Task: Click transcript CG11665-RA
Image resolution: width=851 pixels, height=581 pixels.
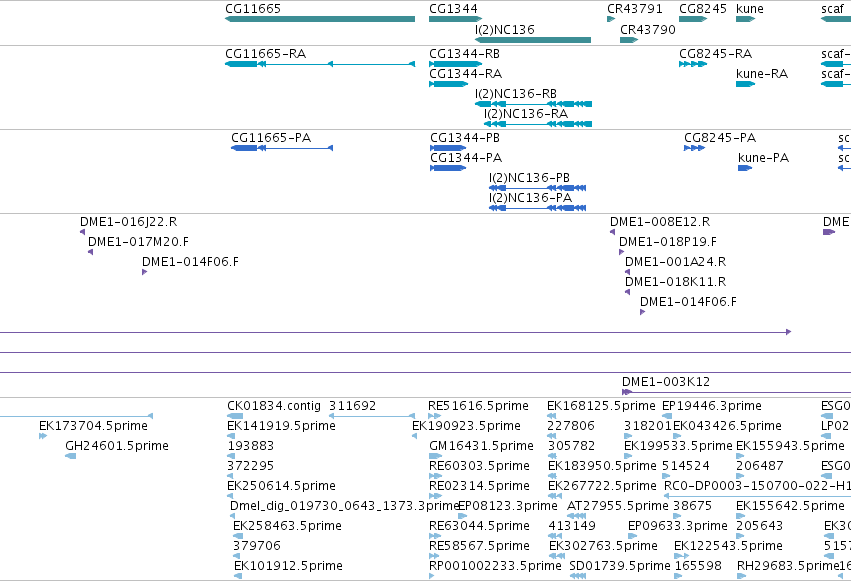Action: coord(320,64)
